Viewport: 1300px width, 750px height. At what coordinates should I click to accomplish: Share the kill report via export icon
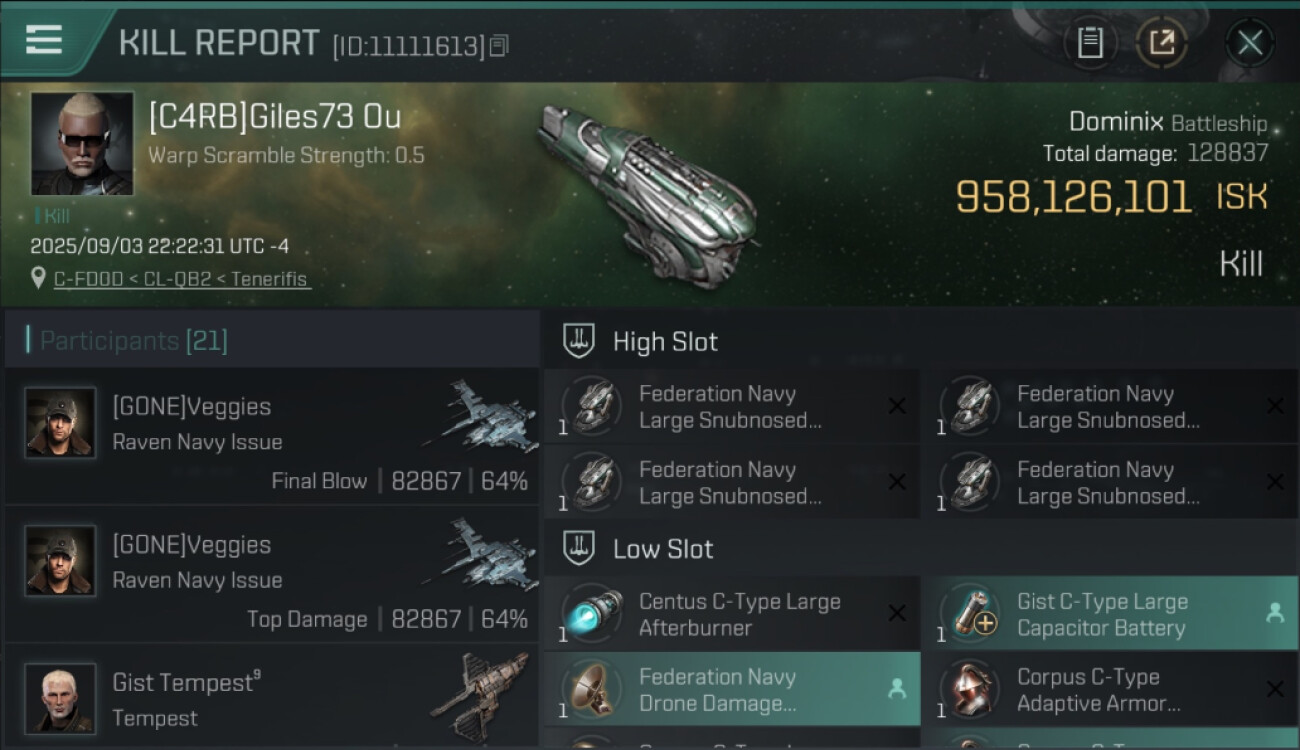[1162, 43]
